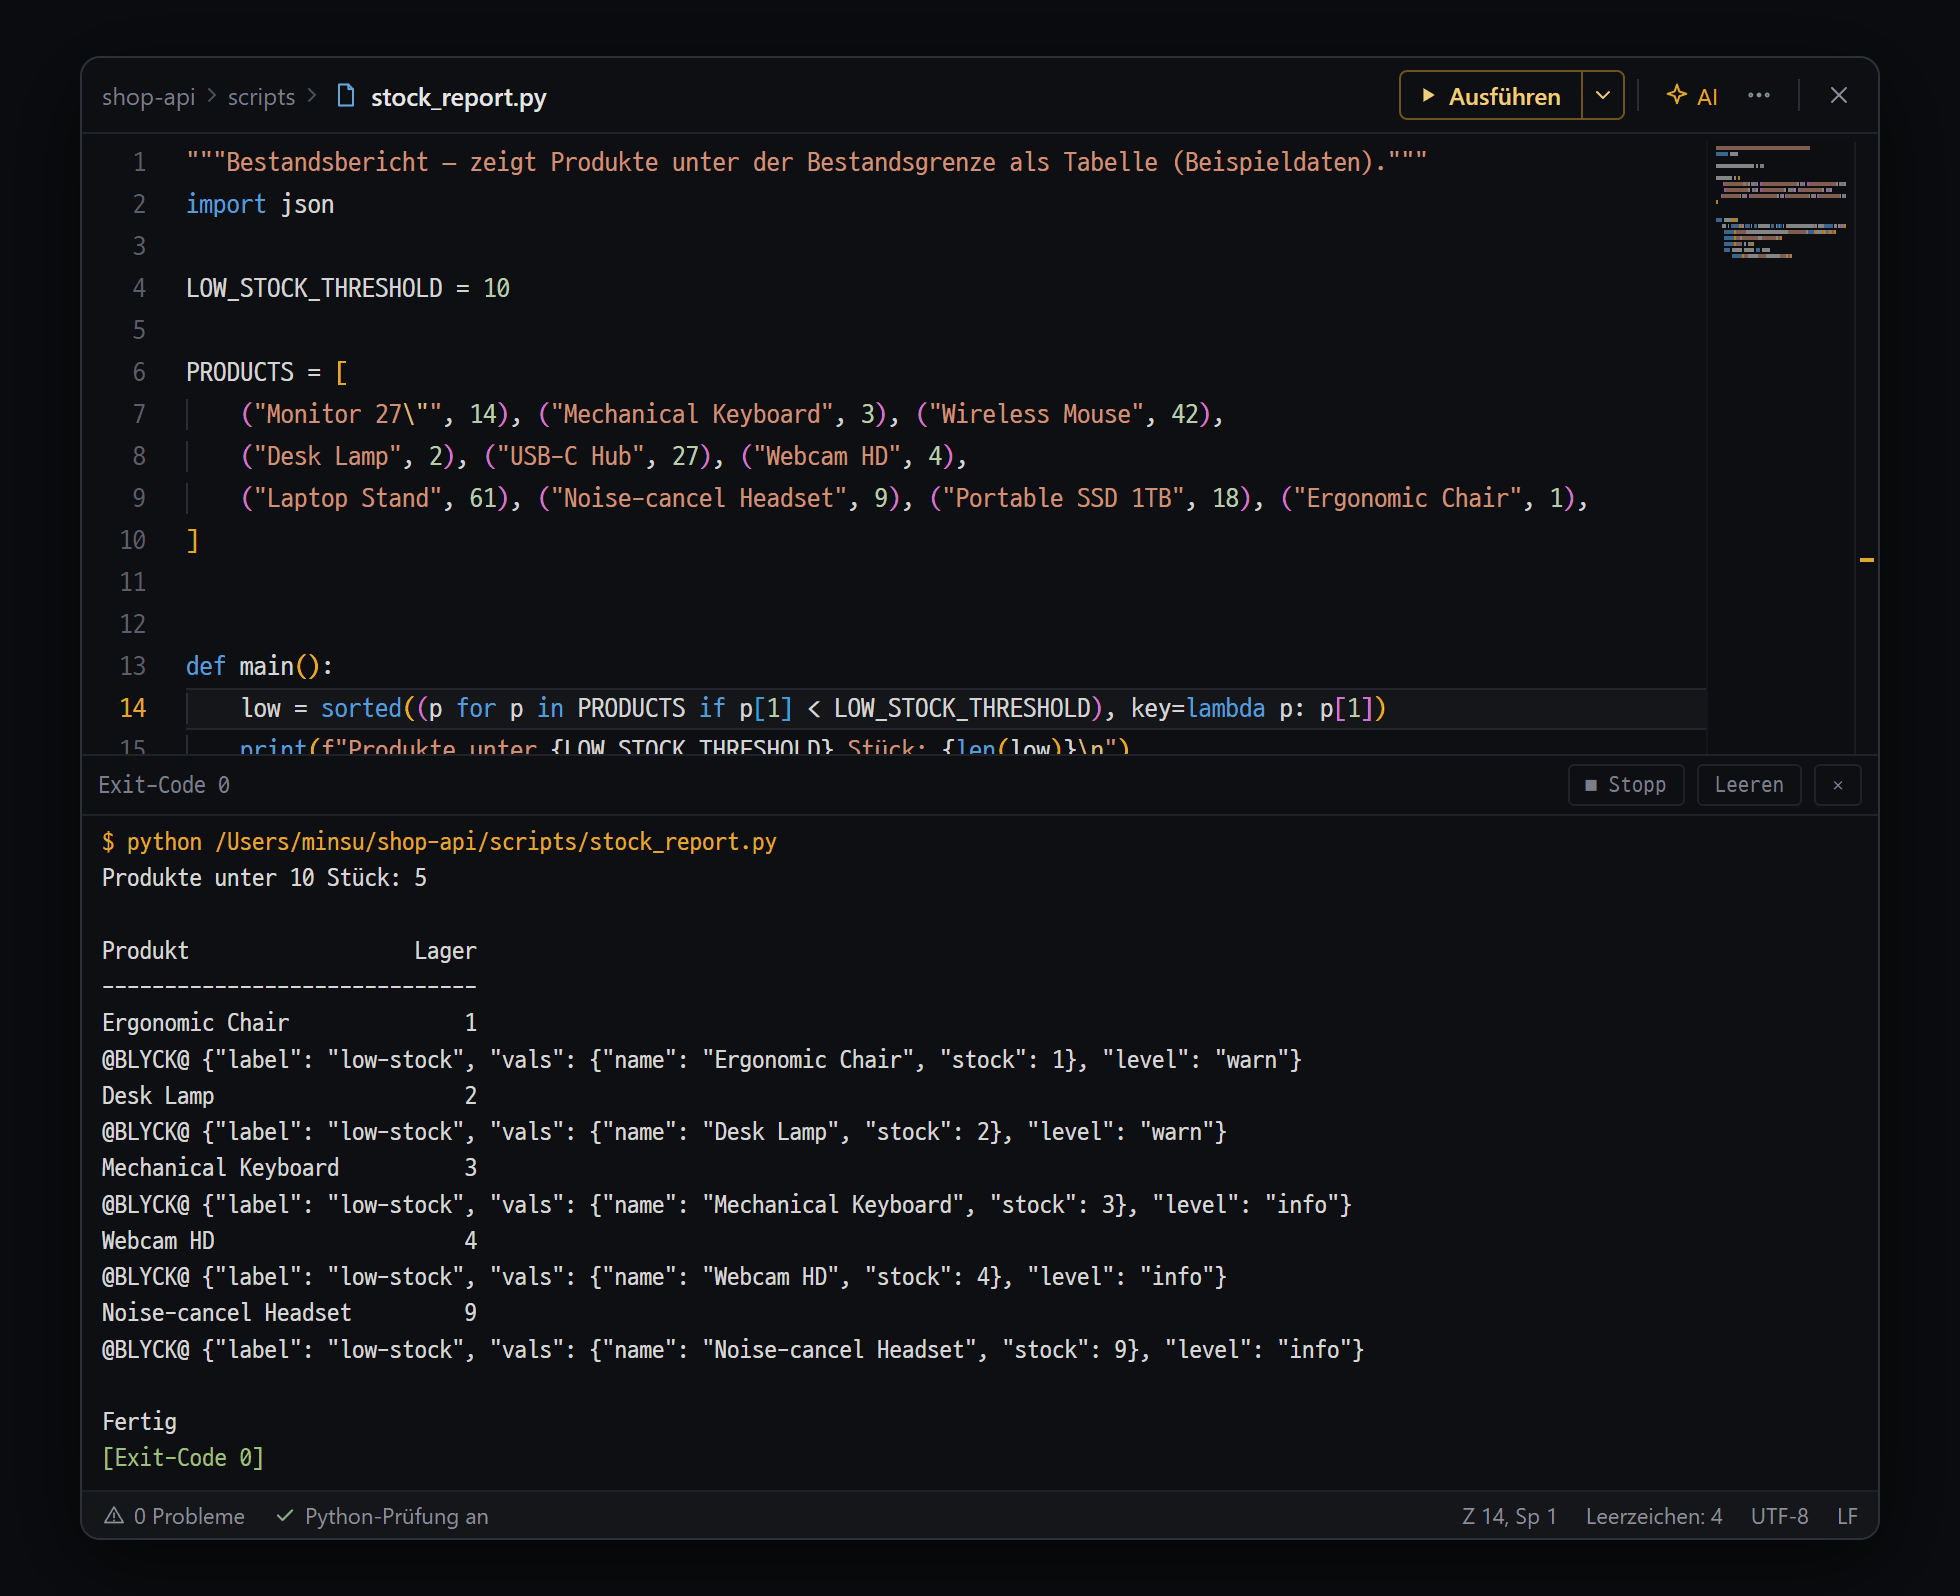This screenshot has height=1596, width=1960.
Task: Click the orange marker in the scrollbar
Action: coord(1866,560)
